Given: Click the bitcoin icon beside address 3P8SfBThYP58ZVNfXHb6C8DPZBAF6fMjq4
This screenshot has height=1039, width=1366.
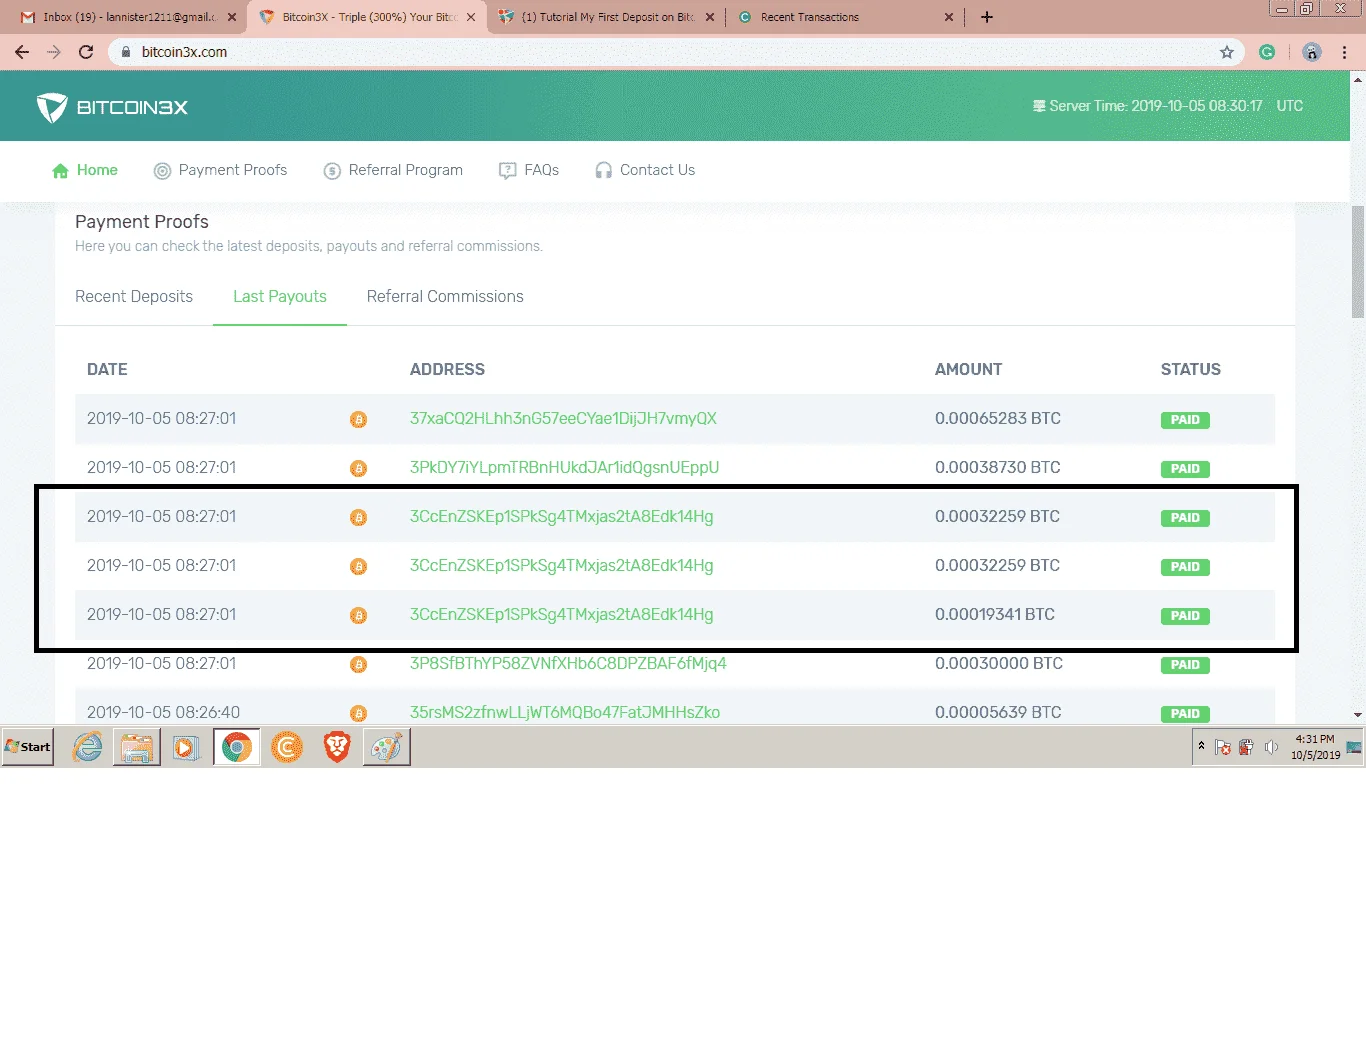Looking at the screenshot, I should tap(358, 665).
